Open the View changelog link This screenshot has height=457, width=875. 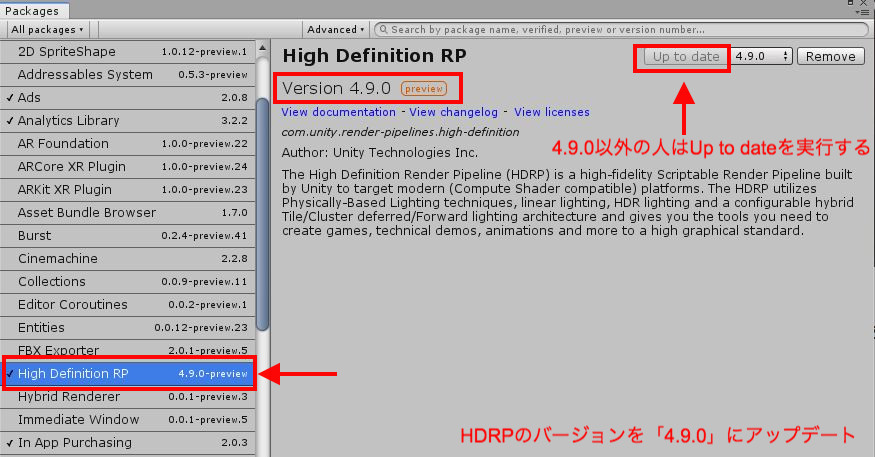point(453,112)
